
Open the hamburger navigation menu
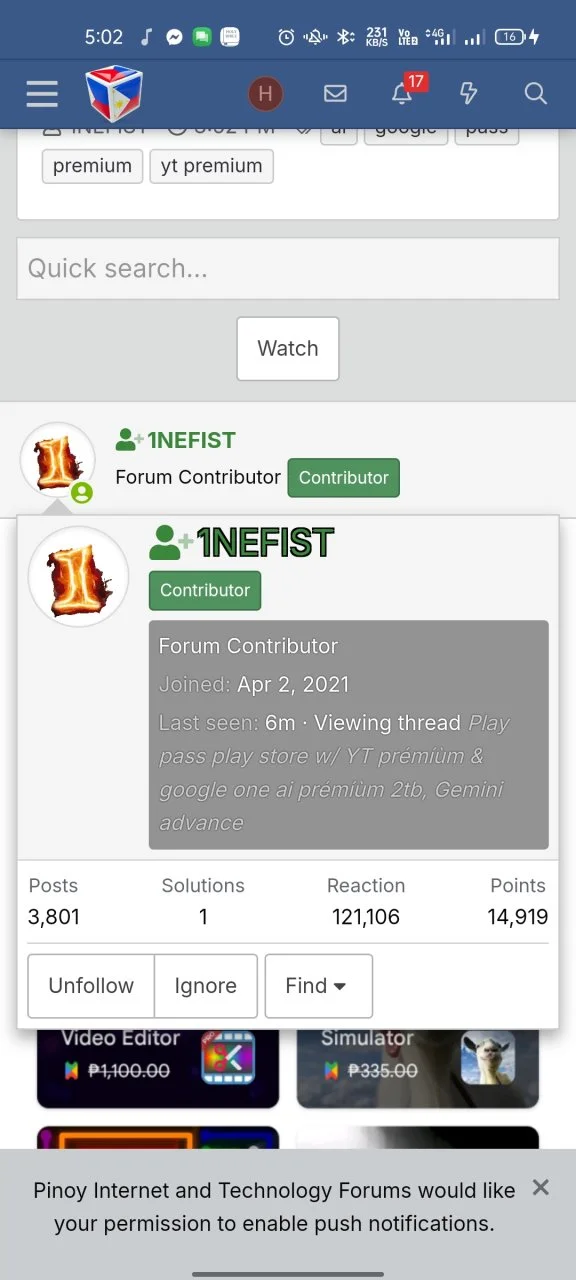point(42,94)
